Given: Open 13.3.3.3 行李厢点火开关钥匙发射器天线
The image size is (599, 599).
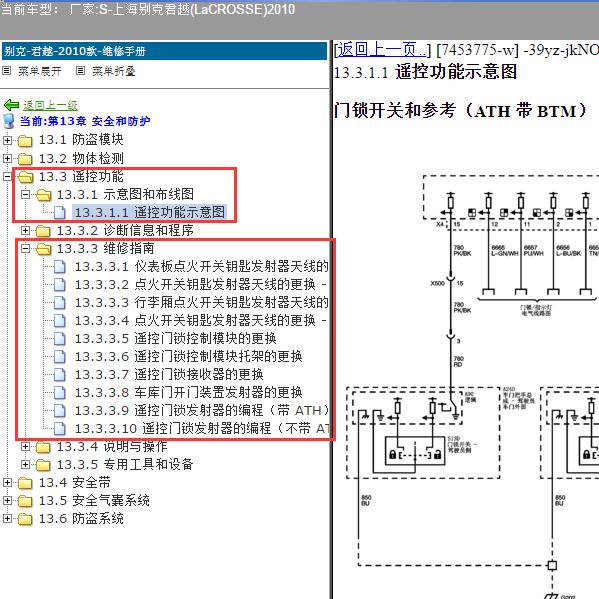Looking at the screenshot, I should (201, 303).
